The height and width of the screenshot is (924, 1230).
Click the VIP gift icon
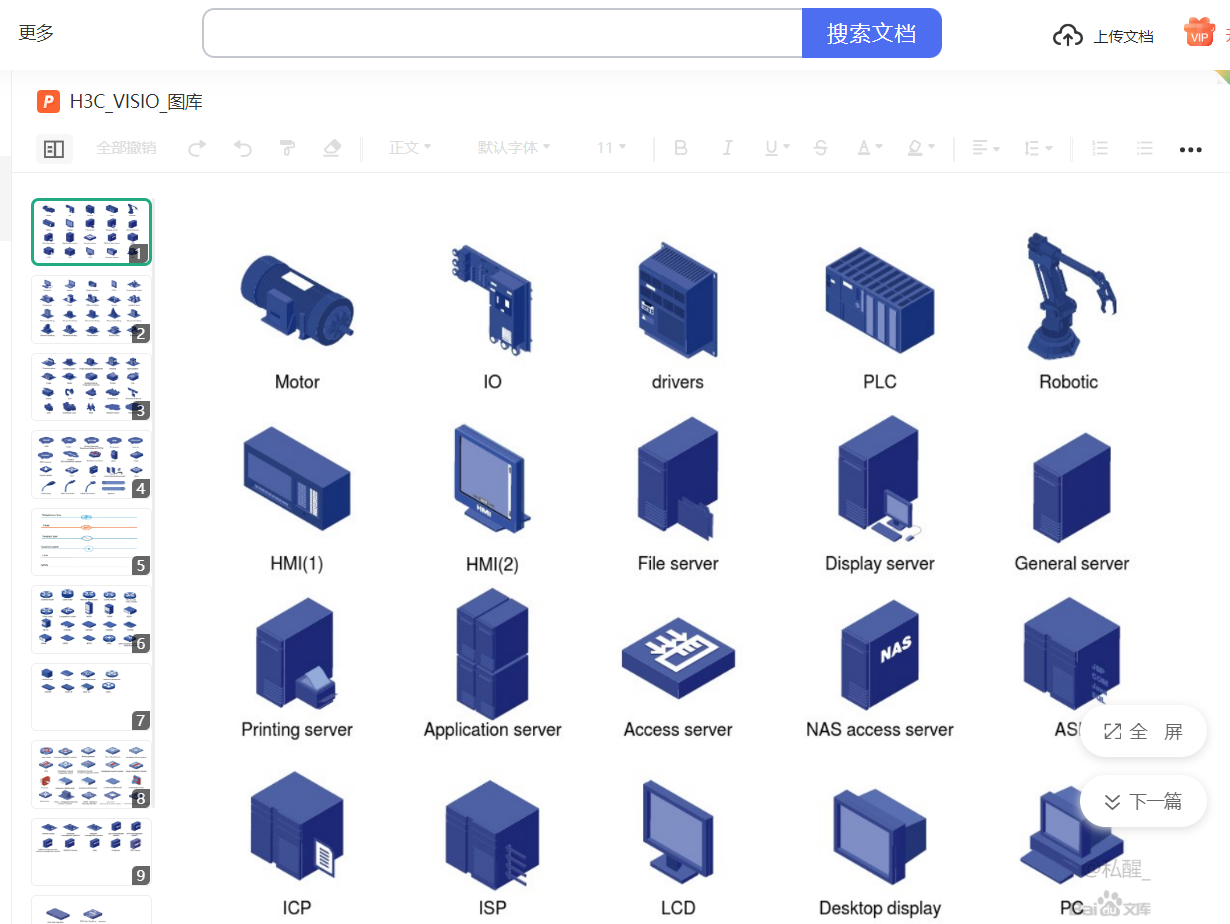[x=1199, y=32]
